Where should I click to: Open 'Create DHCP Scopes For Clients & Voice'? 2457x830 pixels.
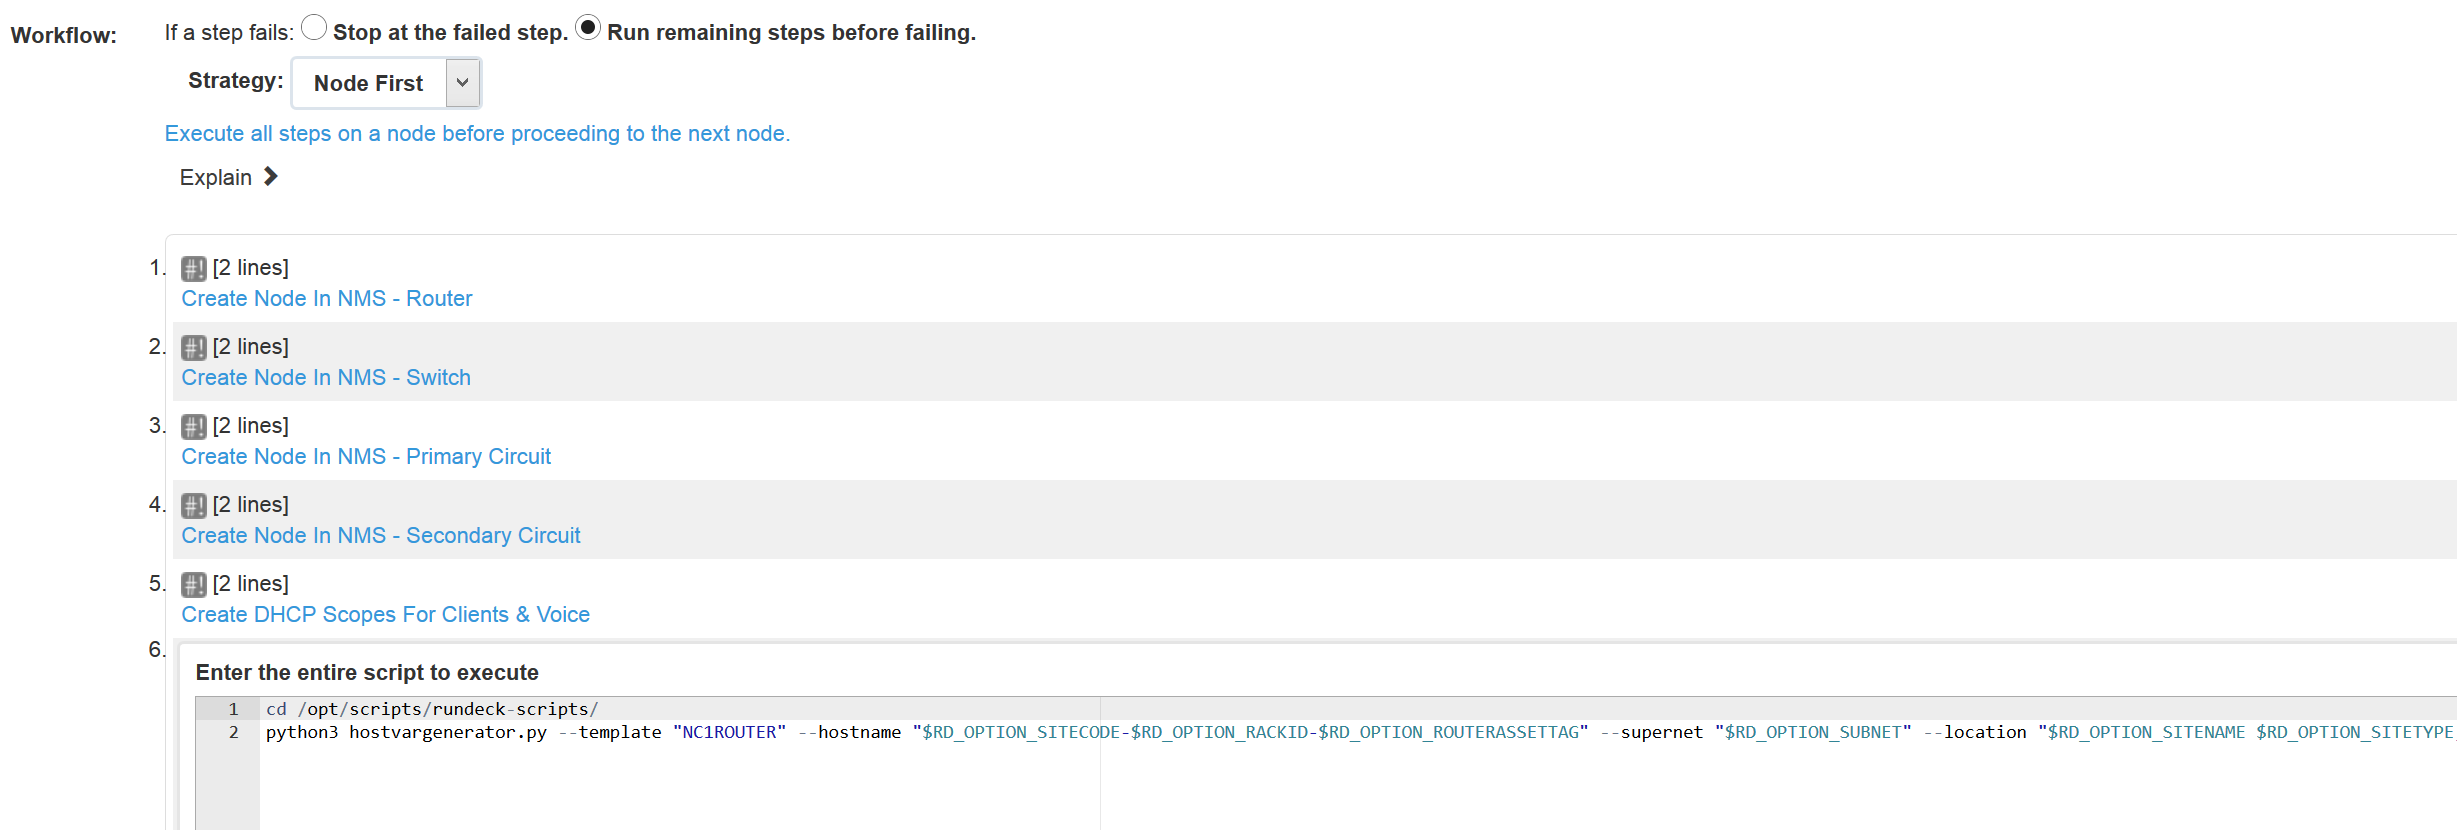pos(385,614)
